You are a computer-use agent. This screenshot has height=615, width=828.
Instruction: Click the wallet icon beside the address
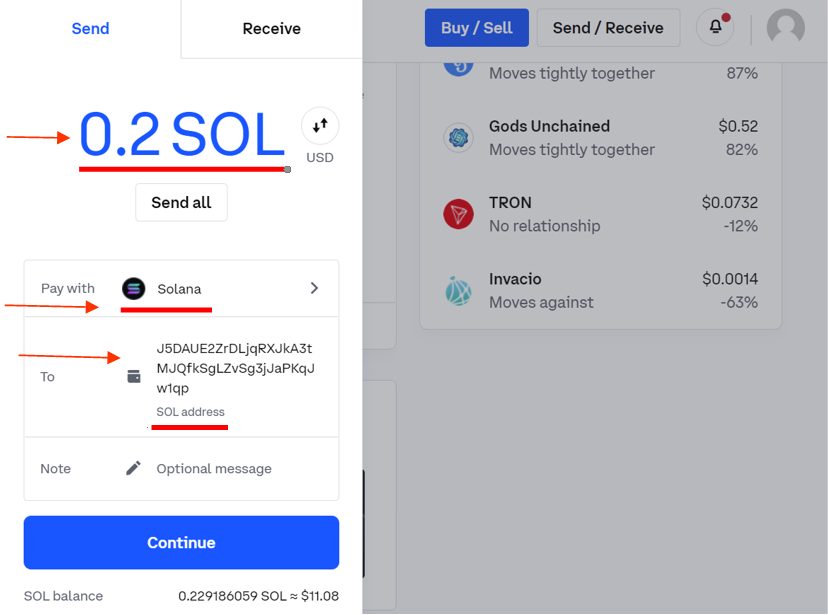(x=134, y=376)
